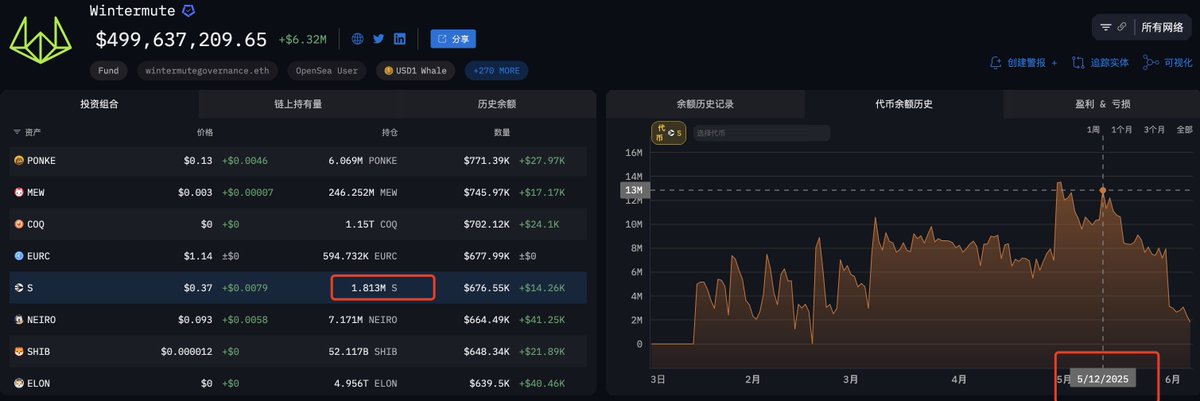The image size is (1200, 401).
Task: Click the orange data point on the chart
Action: click(x=1103, y=190)
